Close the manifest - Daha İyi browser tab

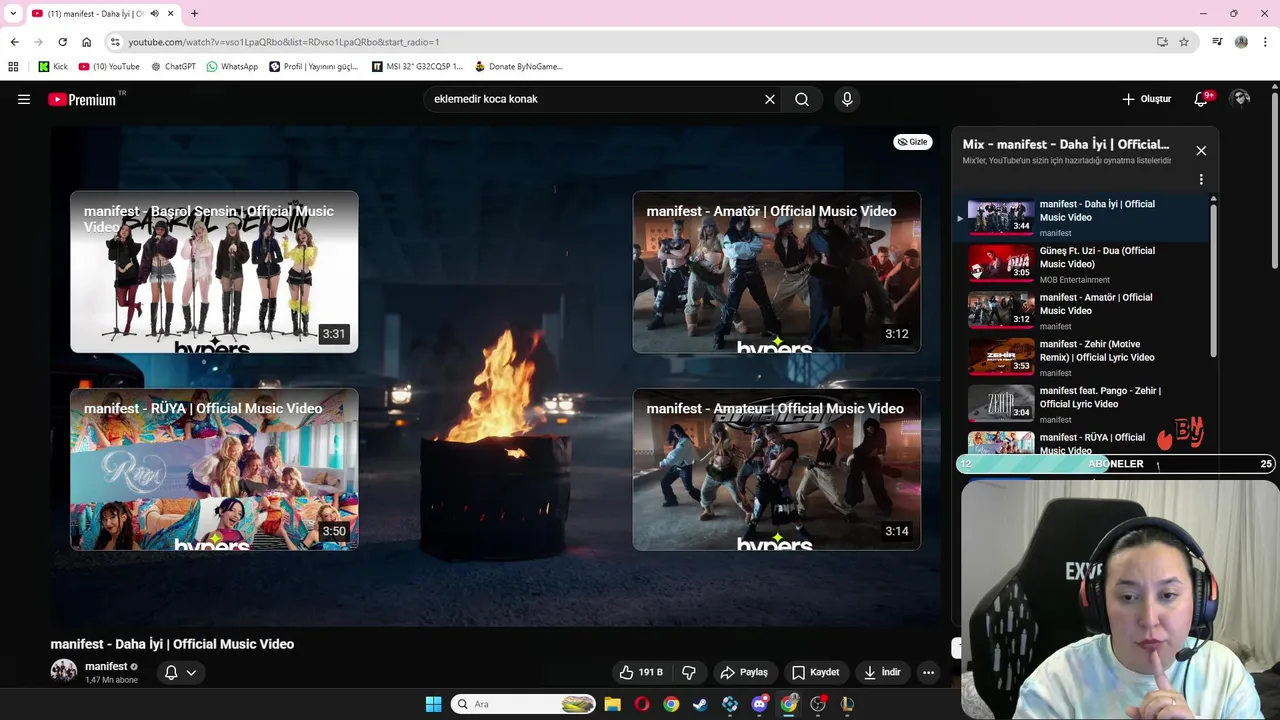(171, 14)
